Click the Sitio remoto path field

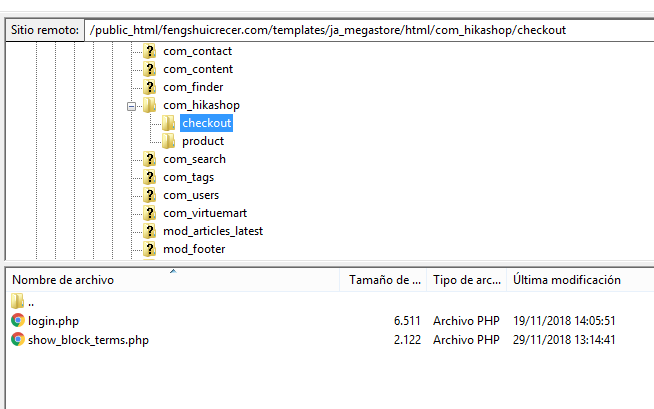click(369, 30)
